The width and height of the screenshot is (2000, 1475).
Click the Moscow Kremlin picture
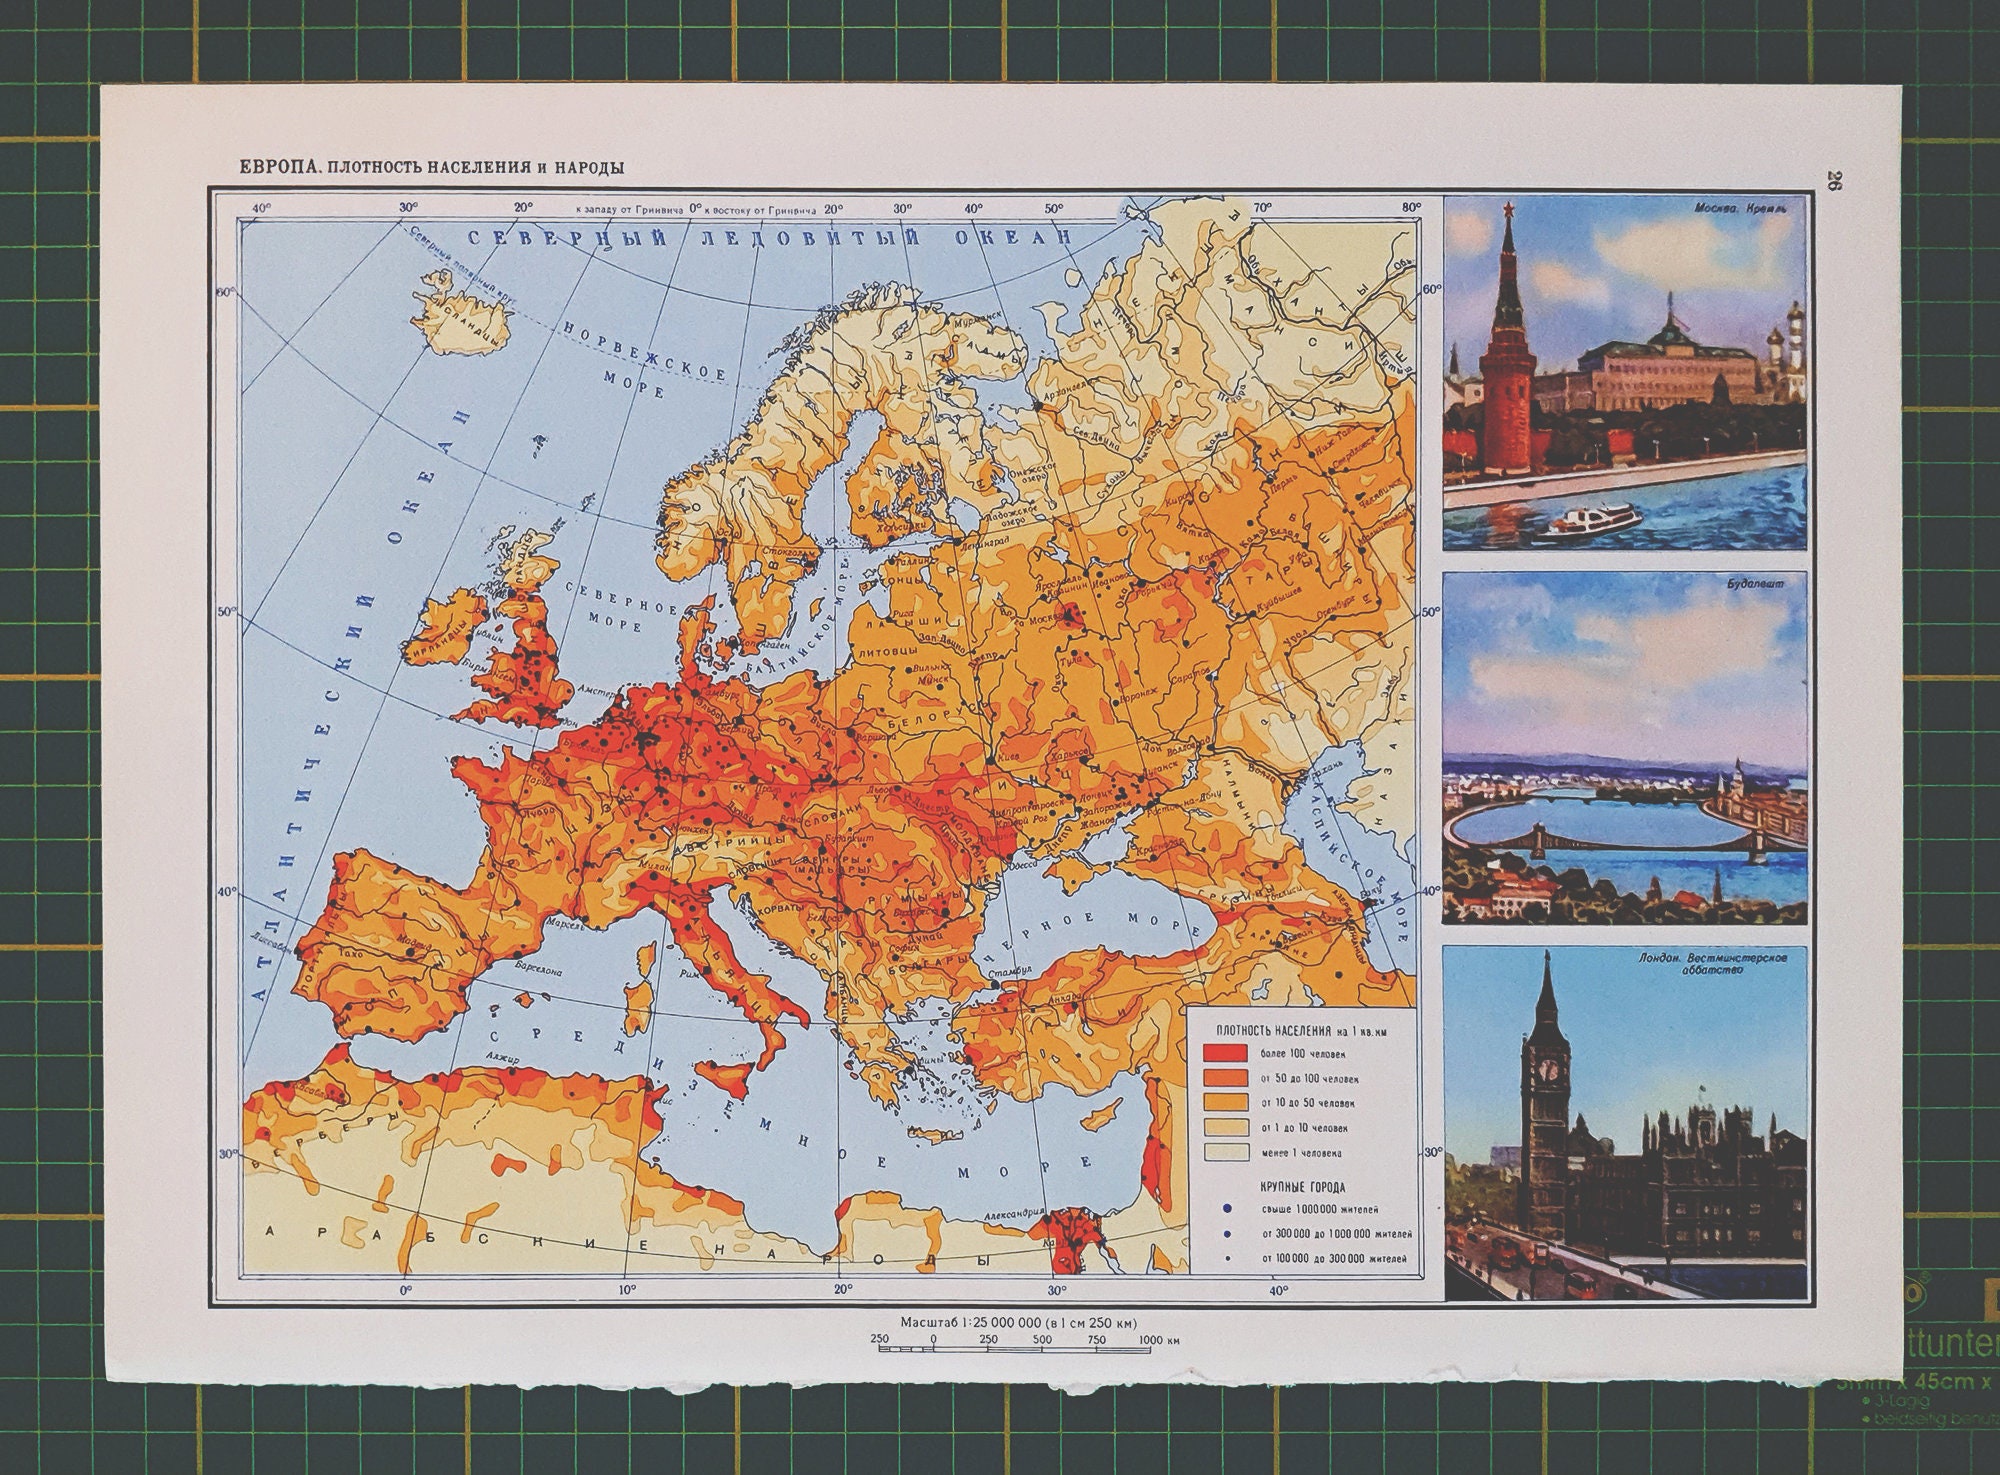pos(1625,372)
